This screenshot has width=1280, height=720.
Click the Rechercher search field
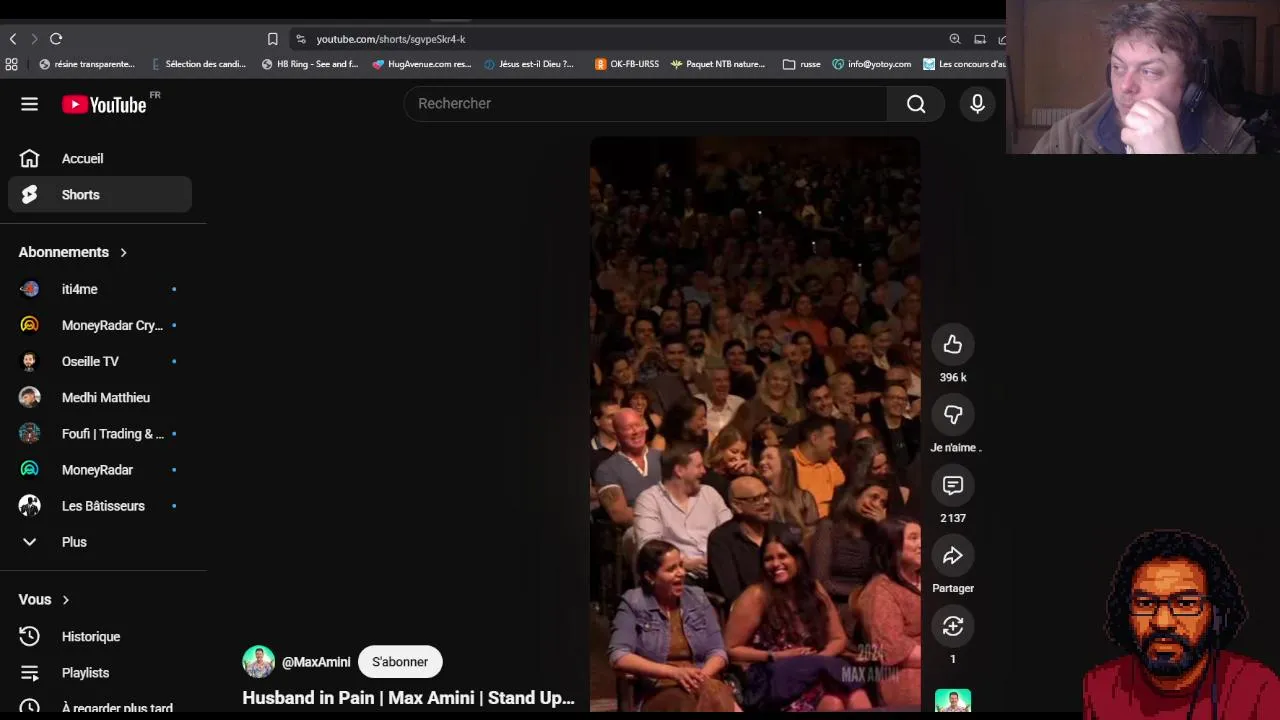[645, 103]
